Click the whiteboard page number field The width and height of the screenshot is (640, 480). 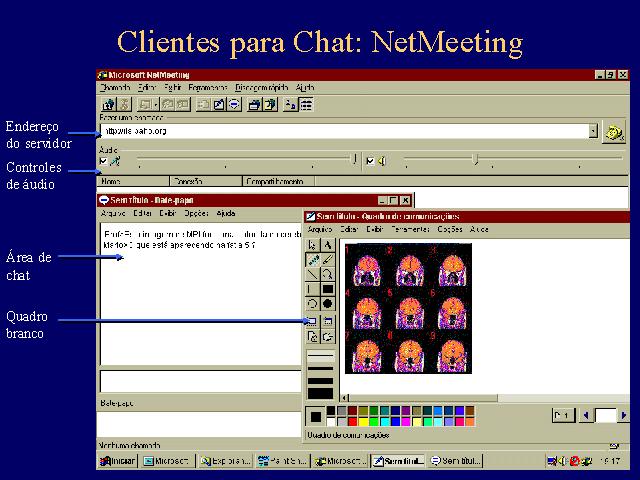pyautogui.click(x=605, y=416)
